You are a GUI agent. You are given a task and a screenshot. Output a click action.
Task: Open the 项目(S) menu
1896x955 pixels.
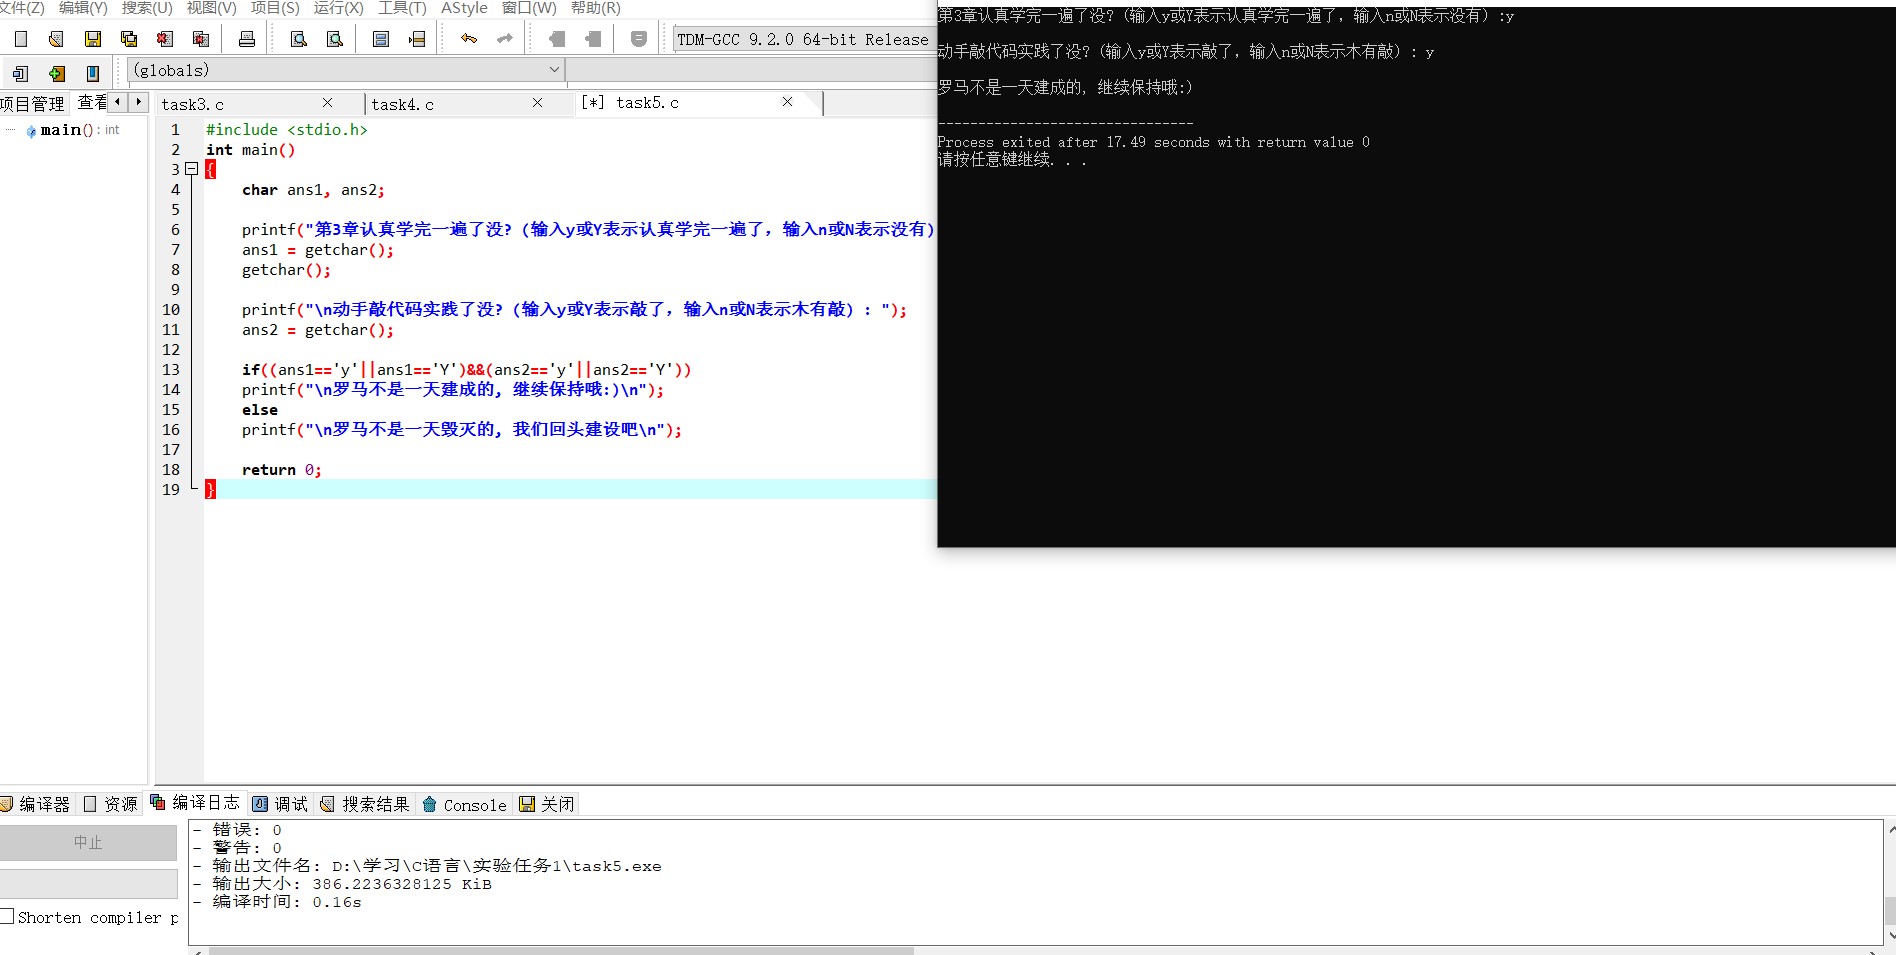pyautogui.click(x=275, y=8)
